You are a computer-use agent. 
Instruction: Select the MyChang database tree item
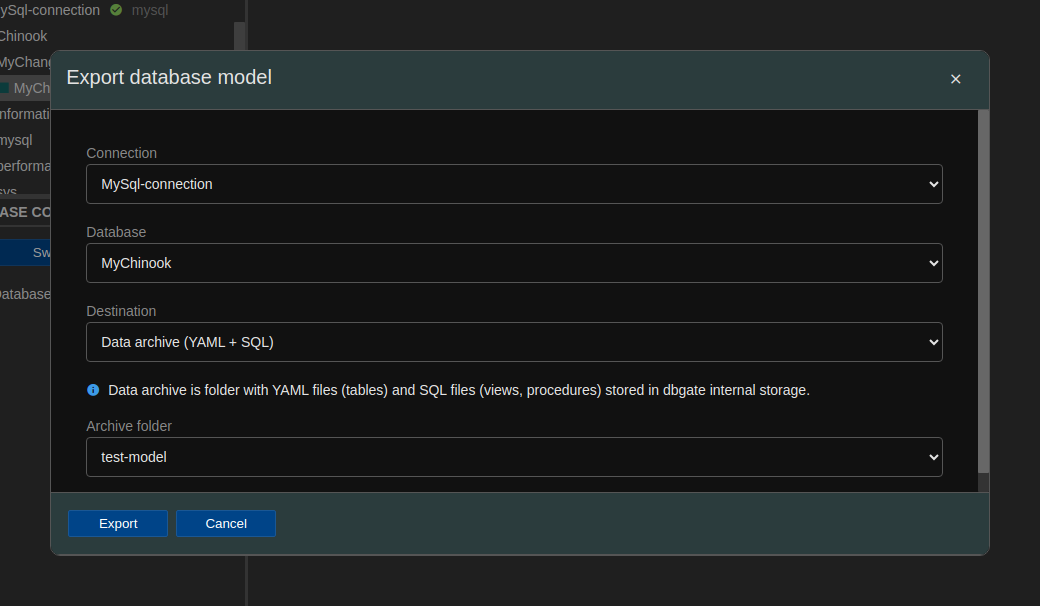[26, 62]
